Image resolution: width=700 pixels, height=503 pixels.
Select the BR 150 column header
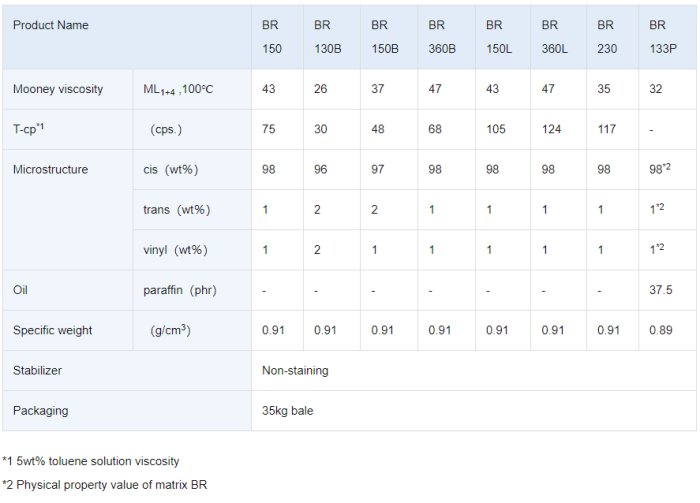(269, 36)
